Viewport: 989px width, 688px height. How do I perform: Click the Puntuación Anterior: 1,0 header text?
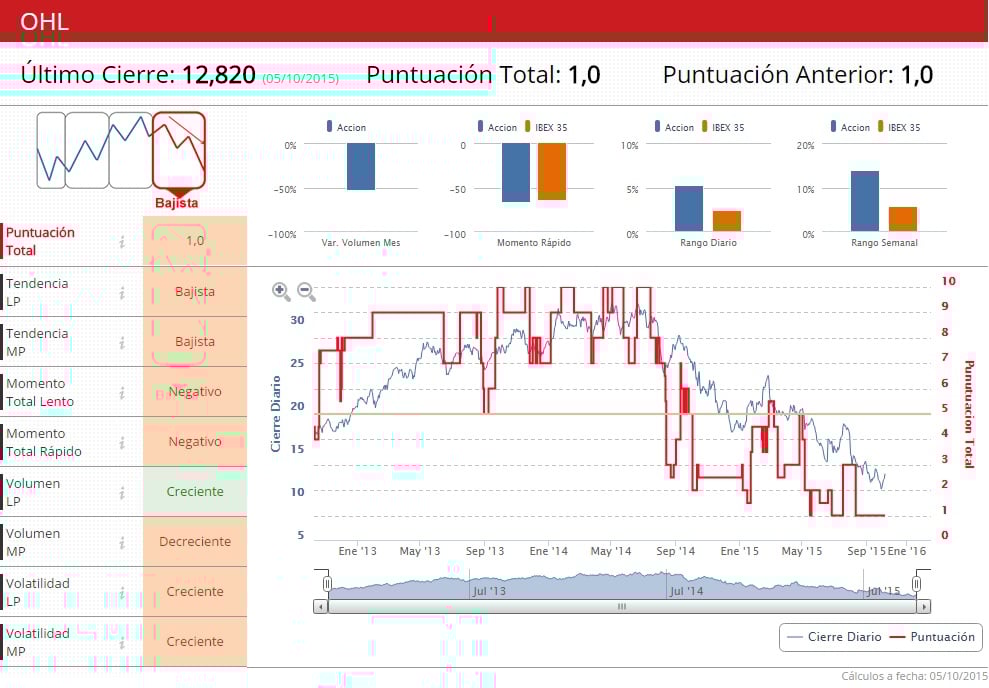click(x=798, y=74)
